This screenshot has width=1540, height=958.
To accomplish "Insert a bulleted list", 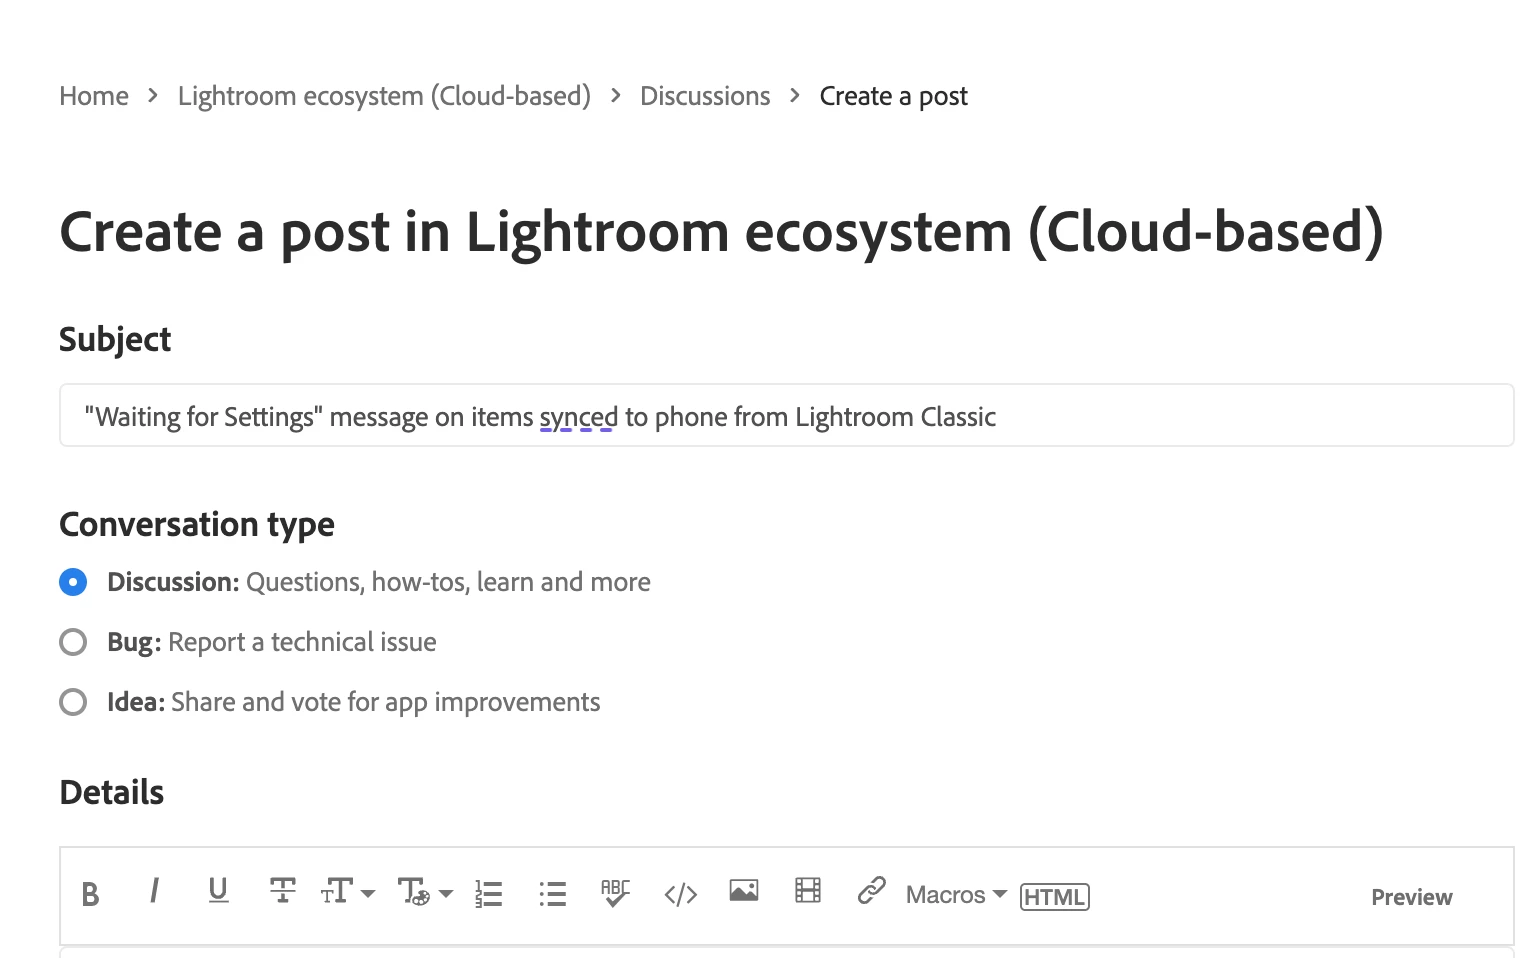I will pyautogui.click(x=553, y=894).
